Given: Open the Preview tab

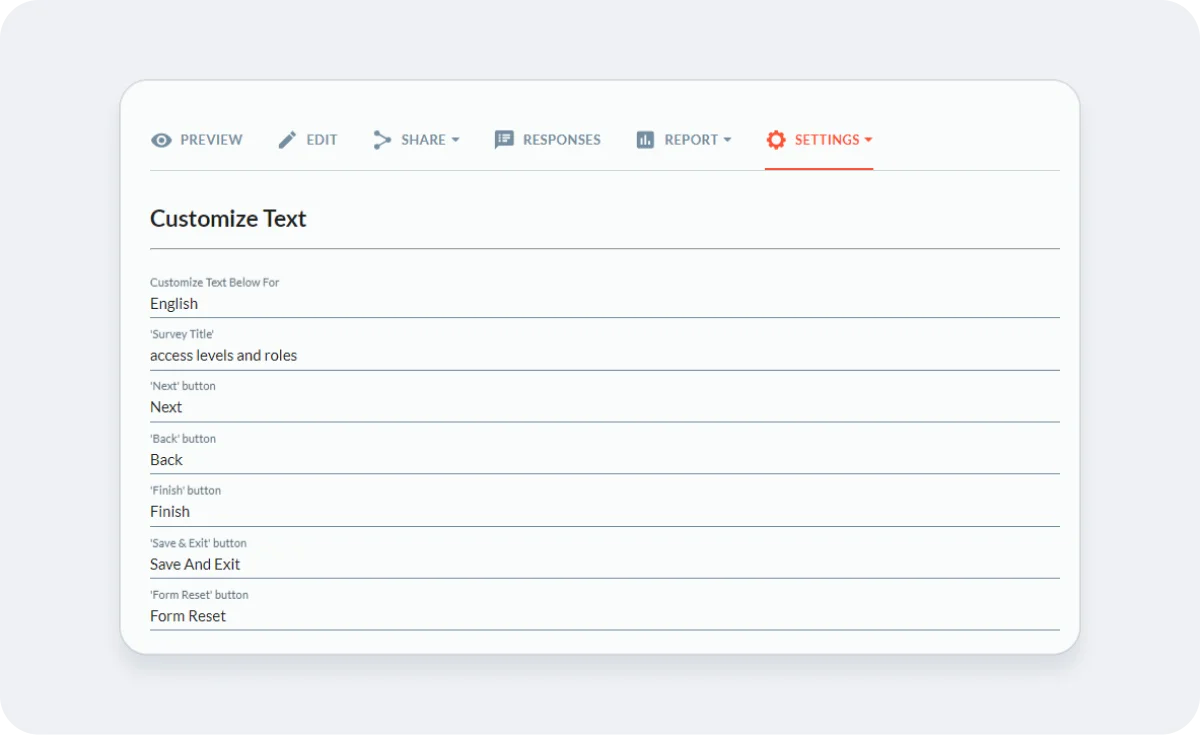Looking at the screenshot, I should tap(197, 140).
